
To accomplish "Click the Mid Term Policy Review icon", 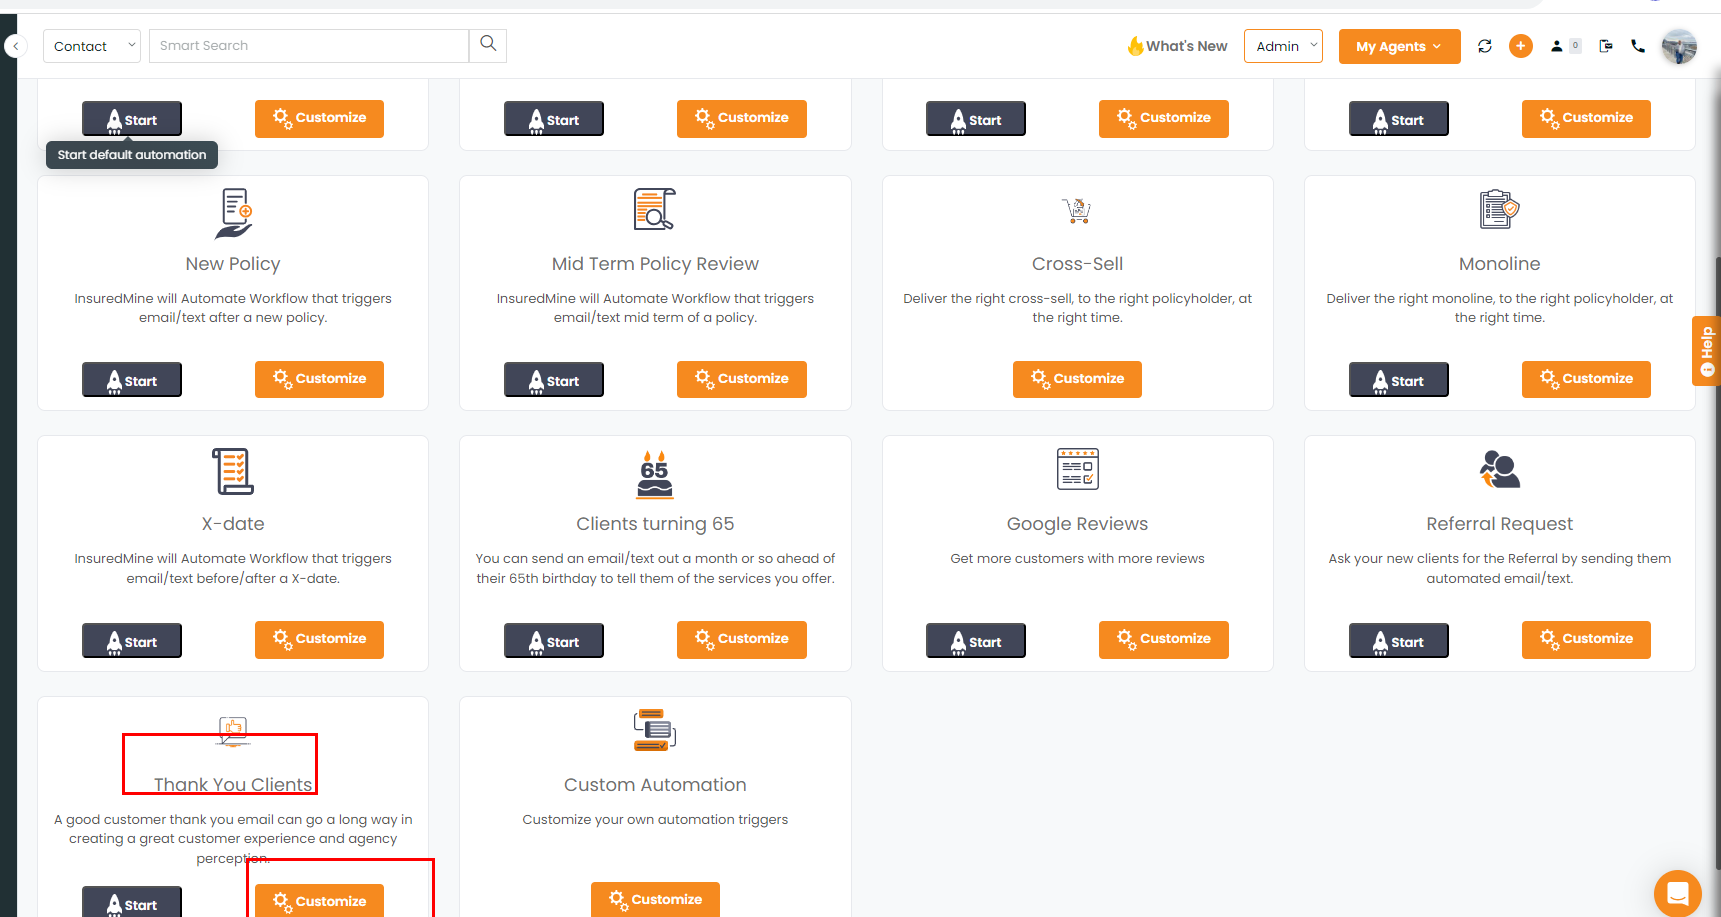I will pos(655,209).
